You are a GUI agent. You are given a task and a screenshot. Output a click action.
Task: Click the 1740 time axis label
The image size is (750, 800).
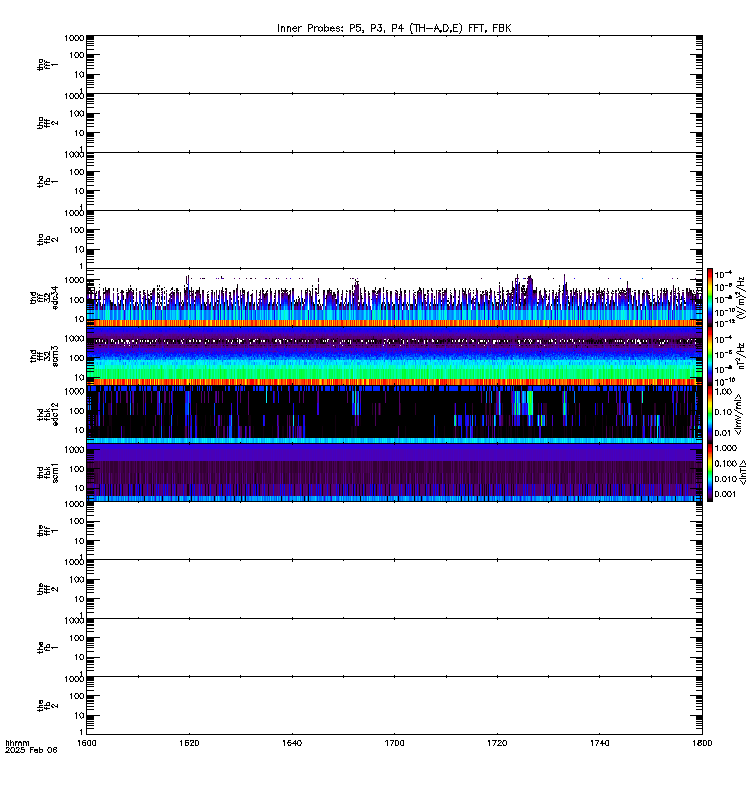pyautogui.click(x=599, y=743)
